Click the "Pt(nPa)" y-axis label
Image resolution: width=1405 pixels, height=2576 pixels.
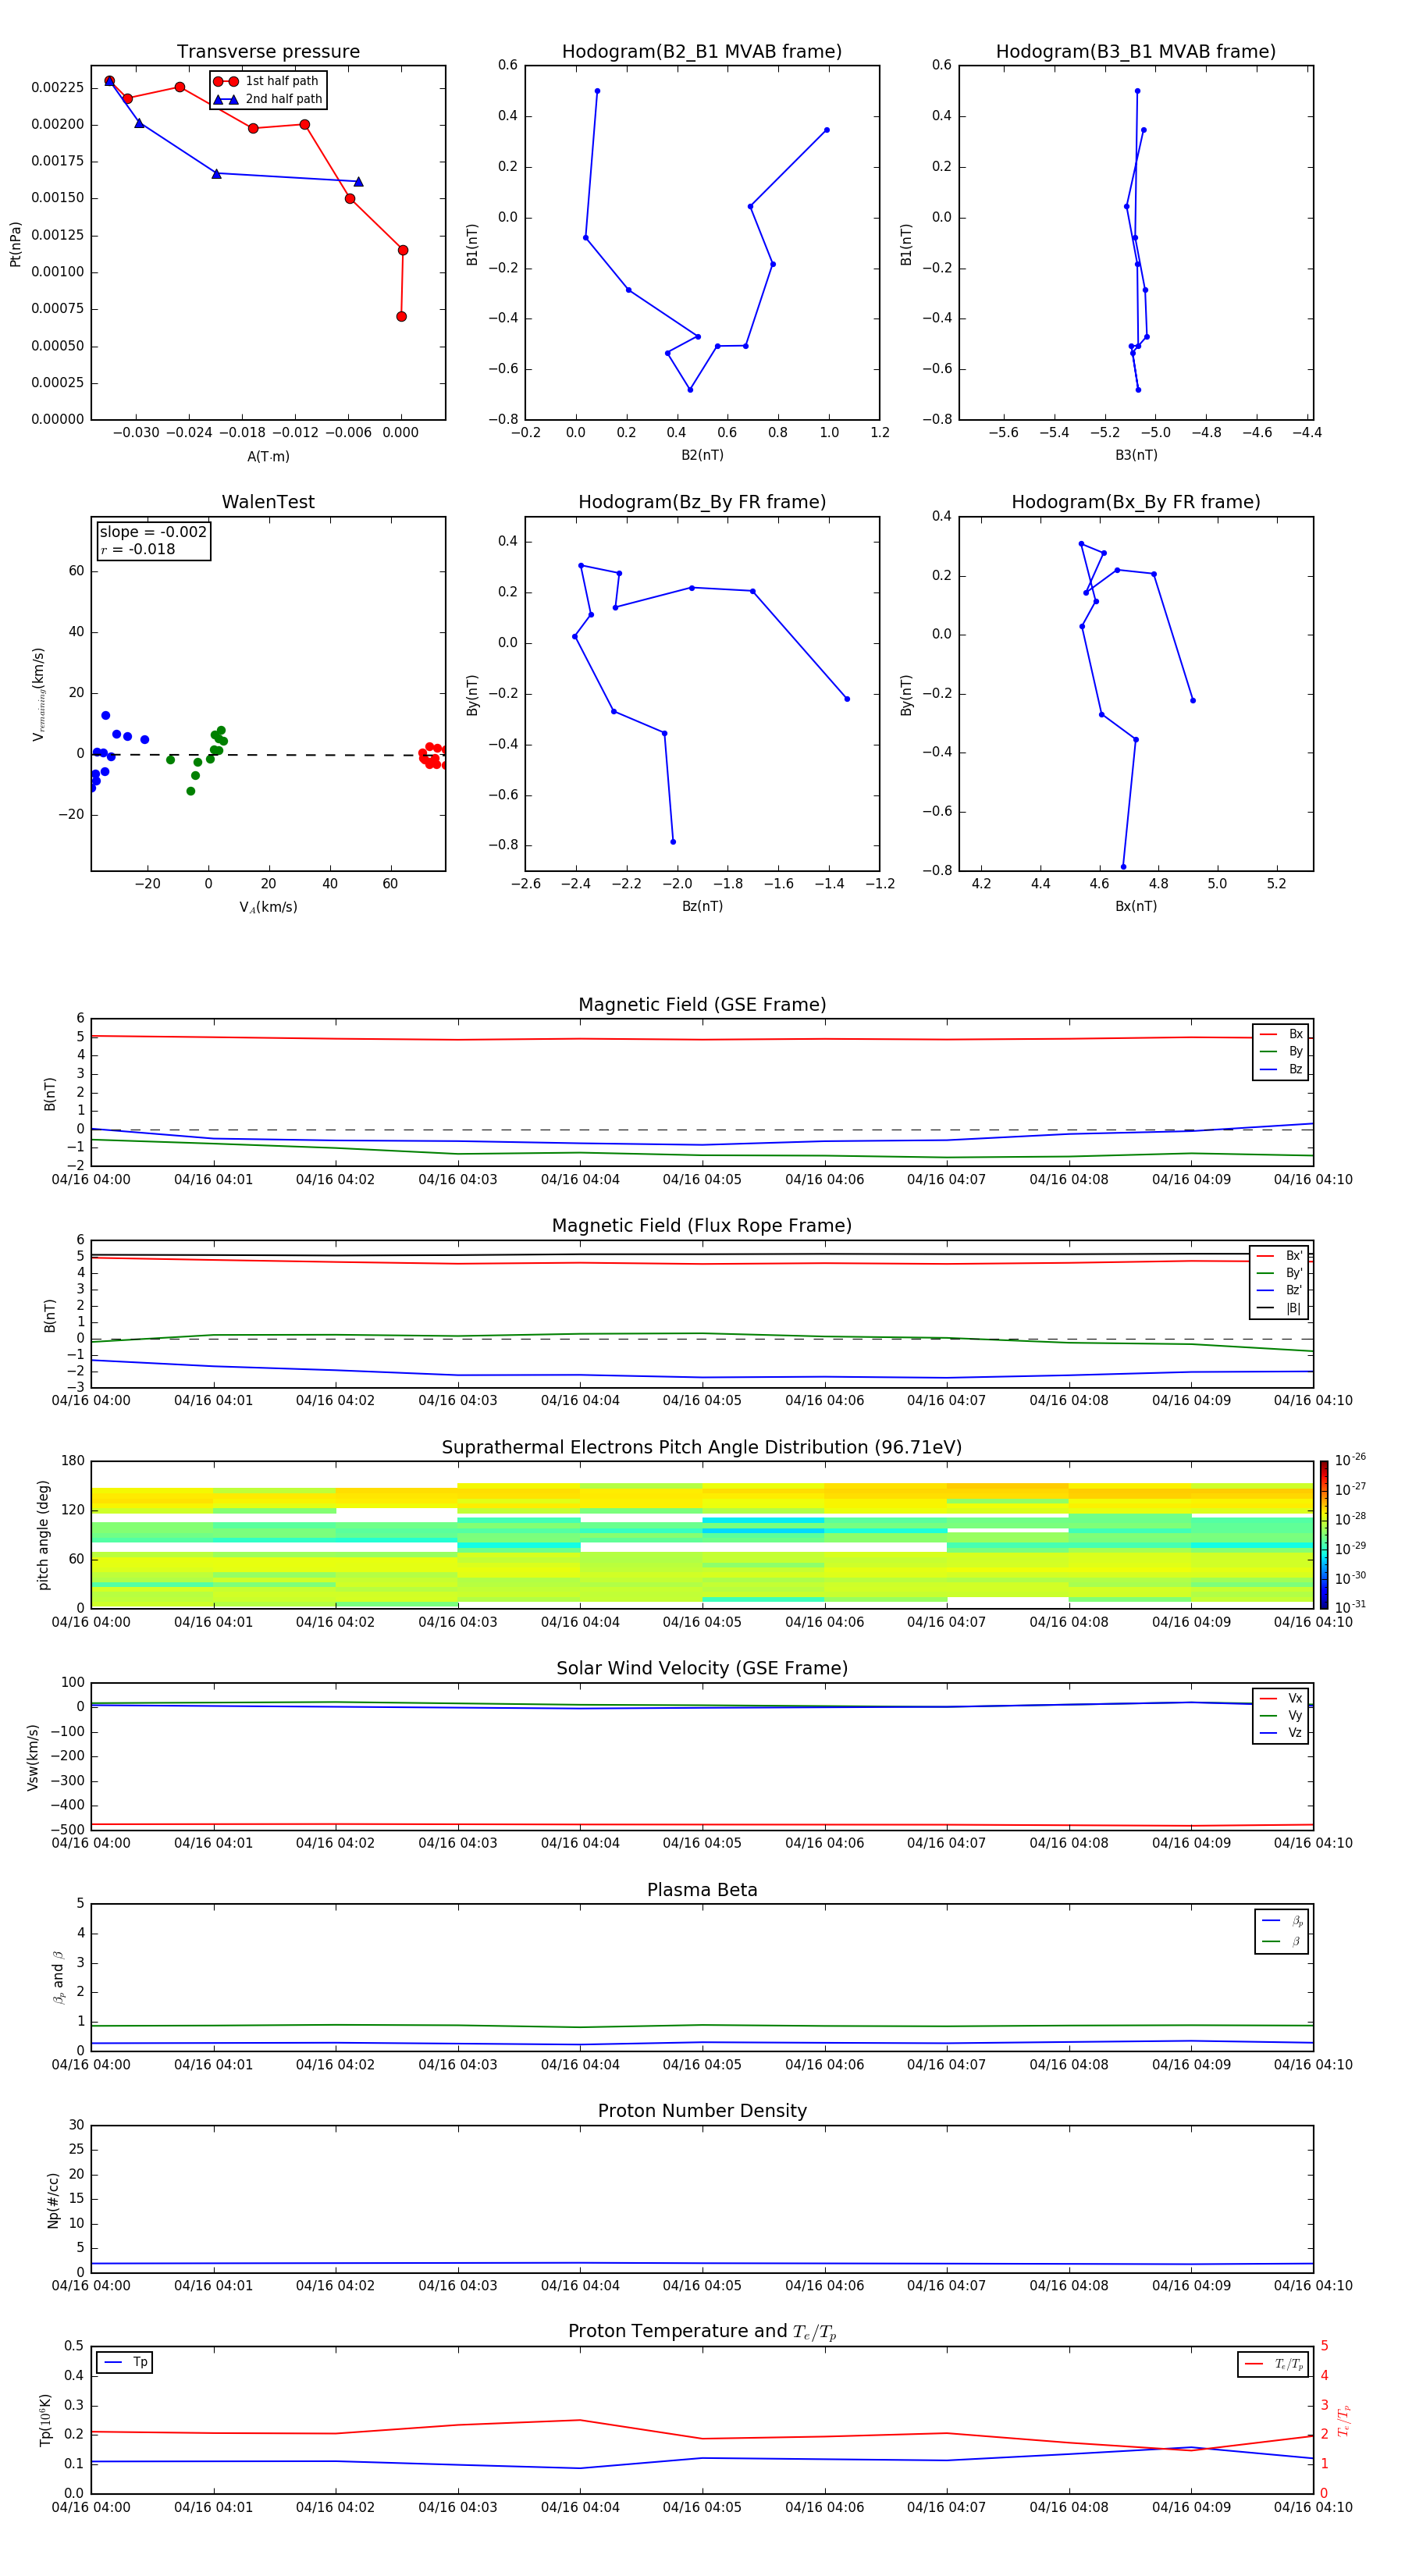click(15, 243)
